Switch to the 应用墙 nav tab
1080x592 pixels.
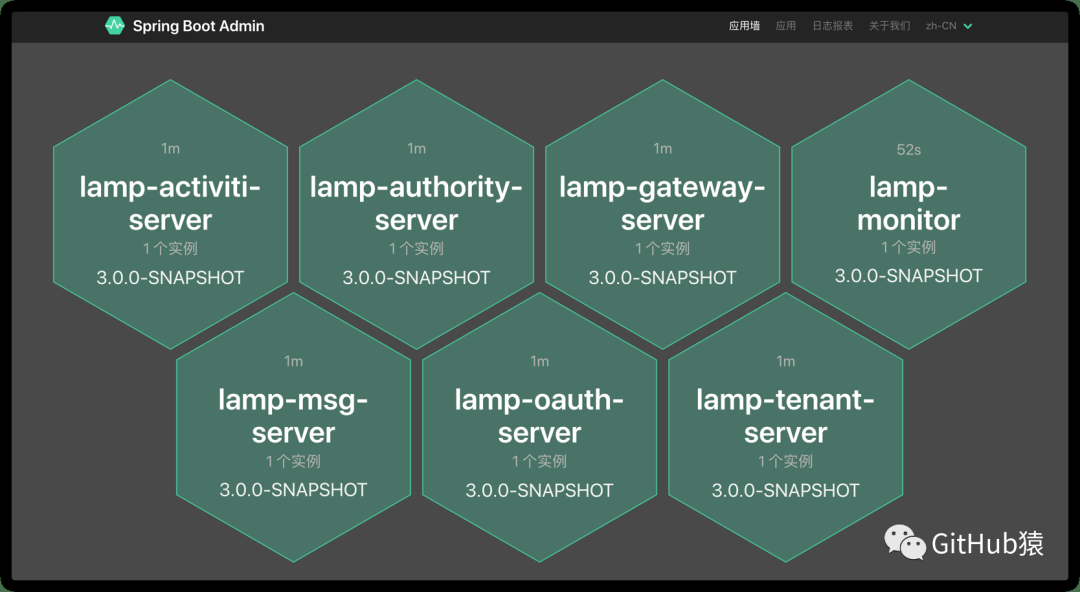745,26
